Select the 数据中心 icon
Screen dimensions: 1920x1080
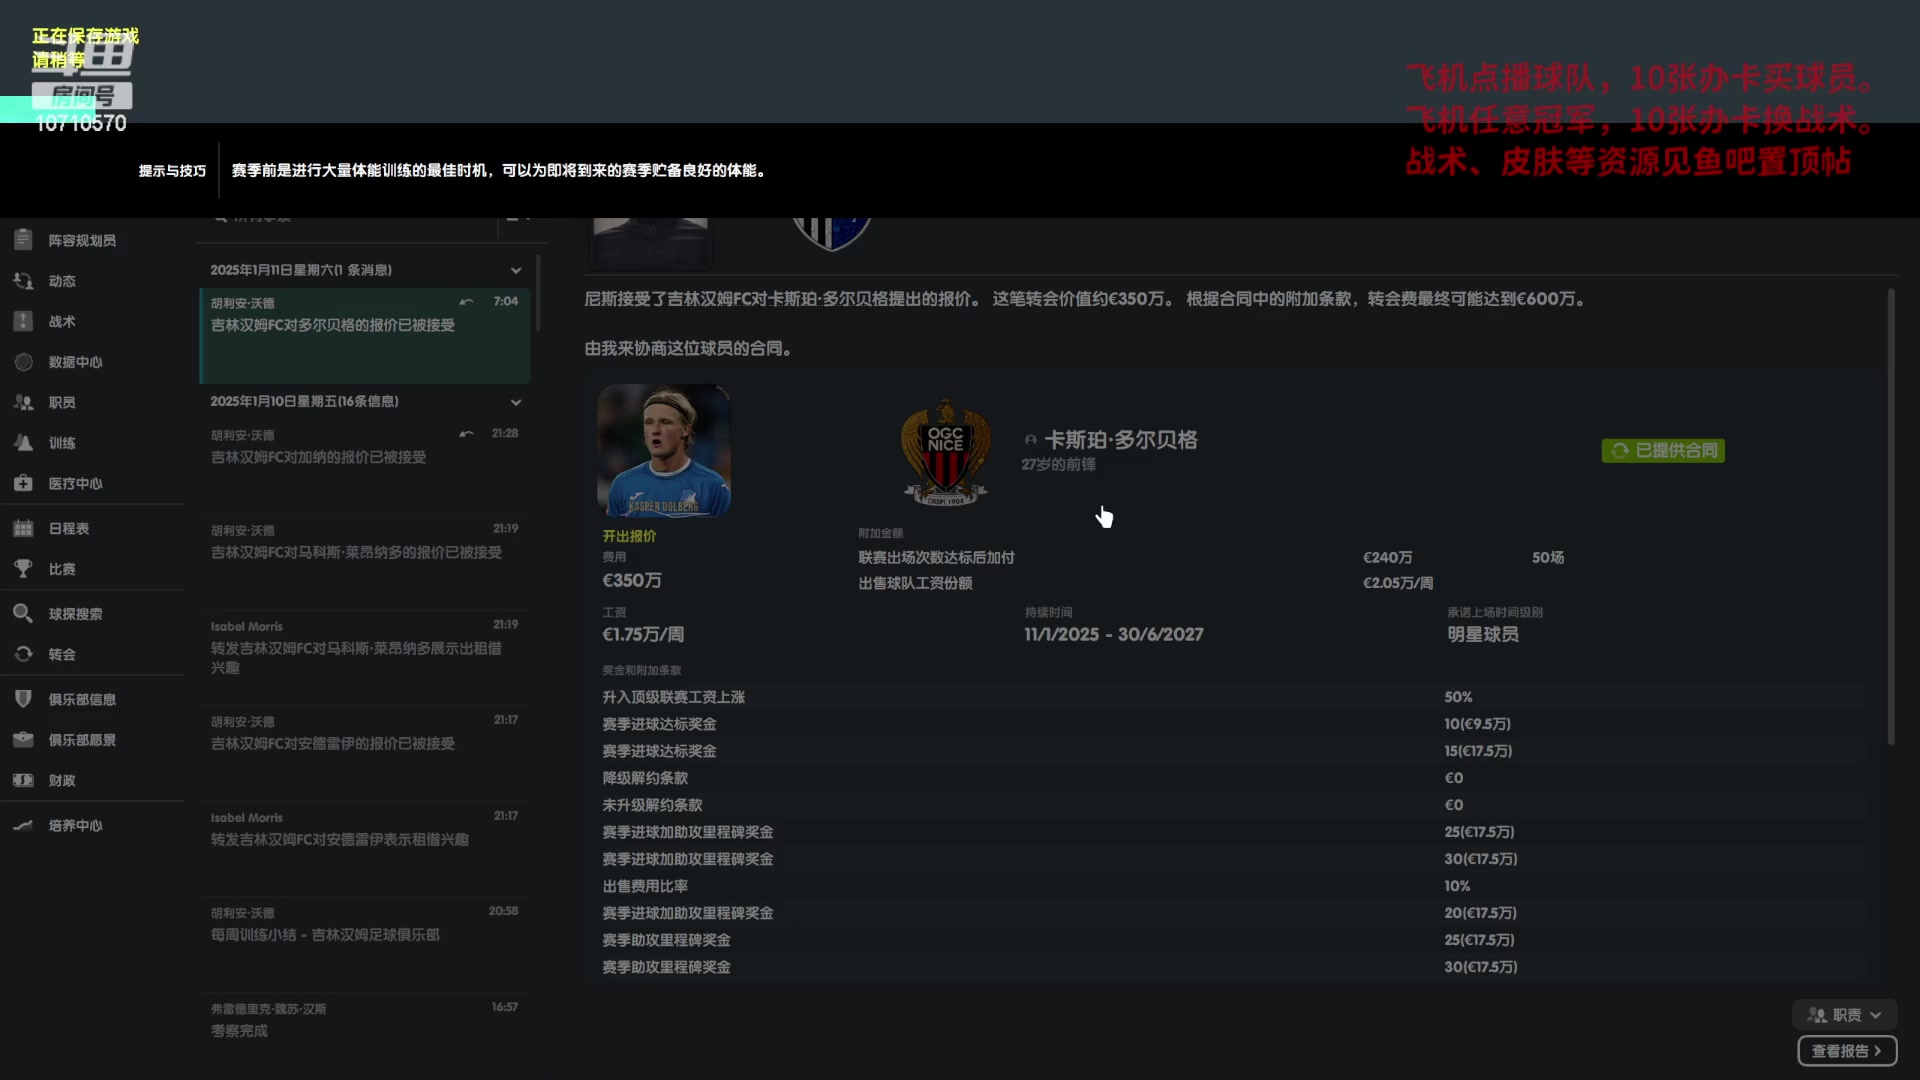tap(23, 362)
